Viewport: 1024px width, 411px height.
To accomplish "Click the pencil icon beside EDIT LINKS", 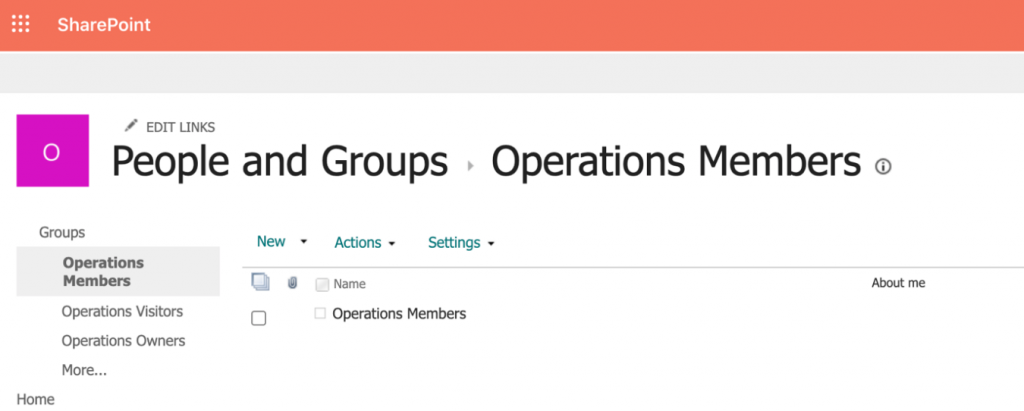I will tap(131, 125).
